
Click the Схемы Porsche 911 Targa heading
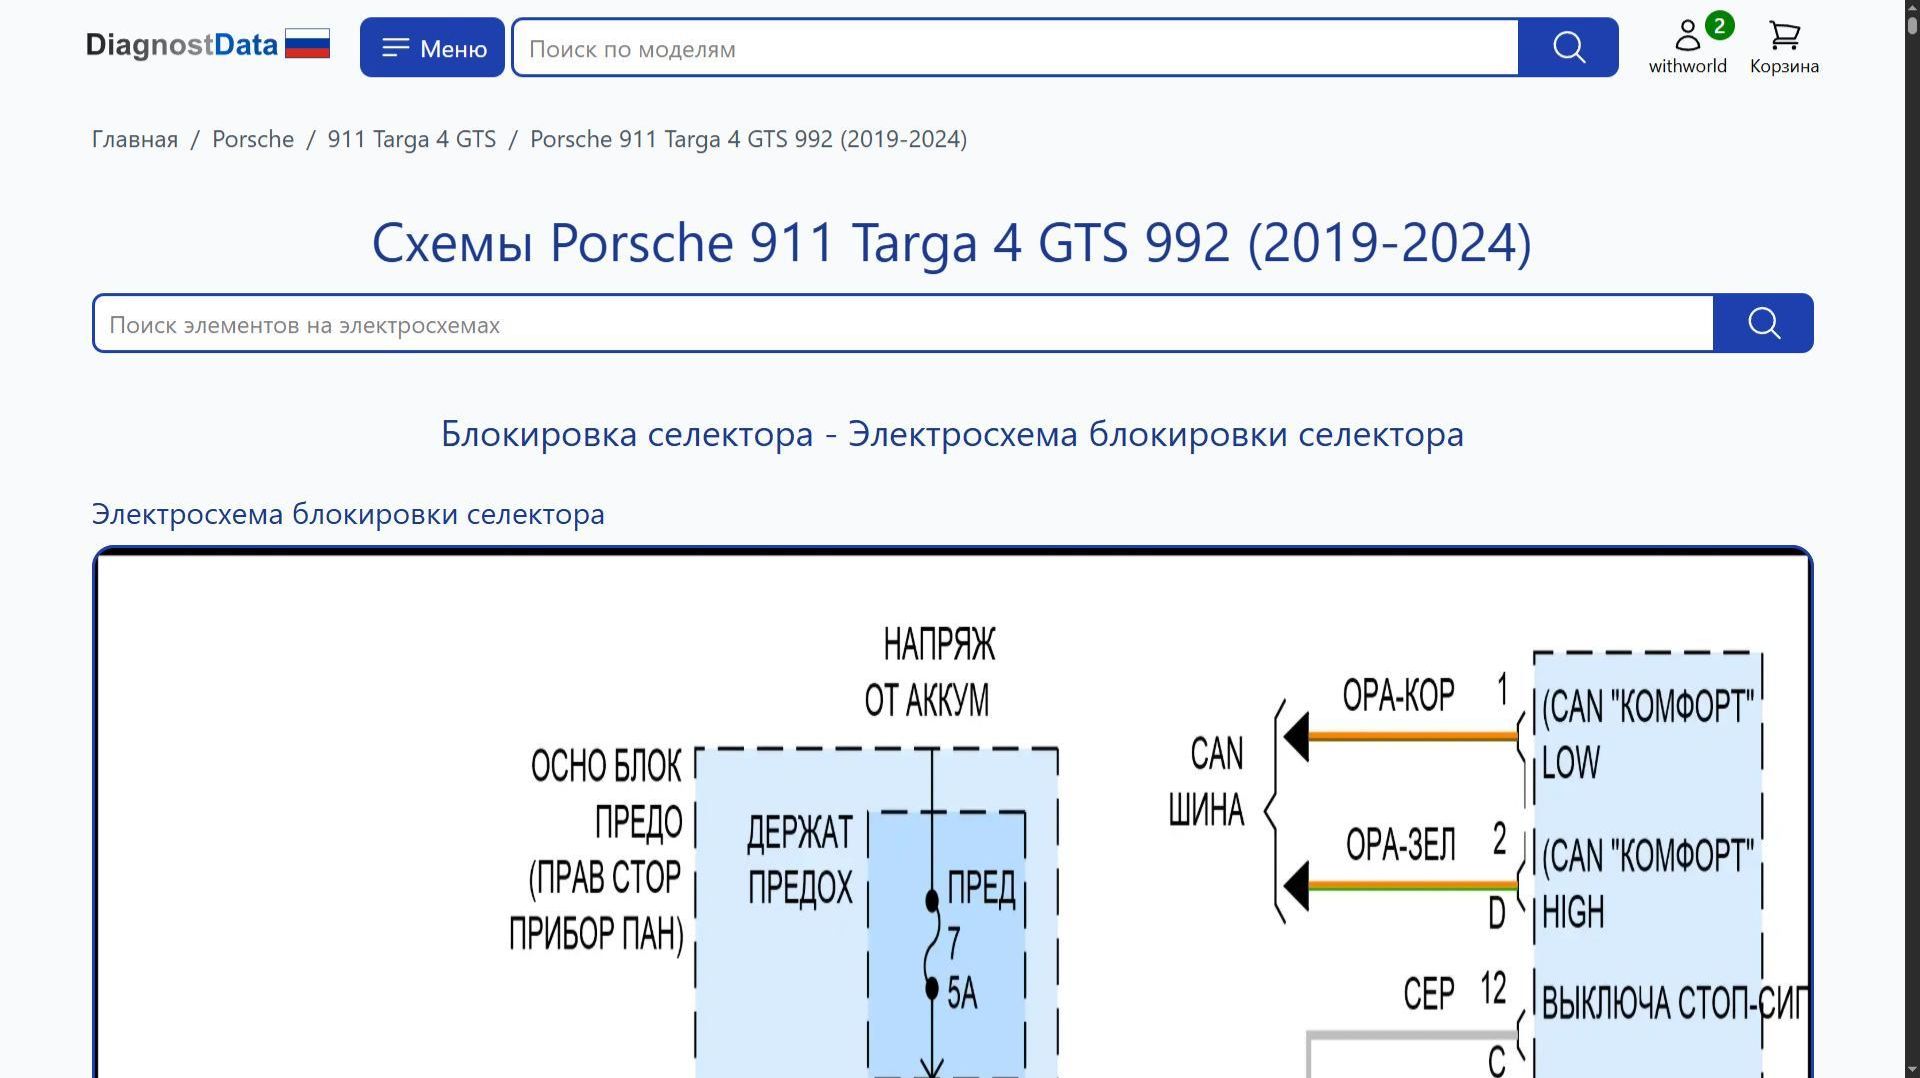952,243
